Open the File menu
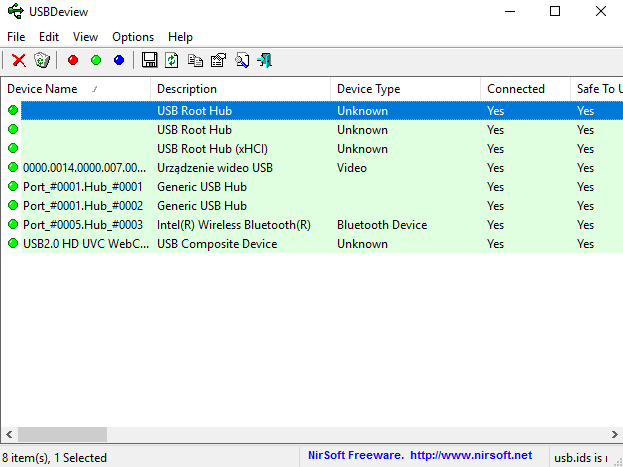Viewport: 623px width, 467px height. click(16, 37)
